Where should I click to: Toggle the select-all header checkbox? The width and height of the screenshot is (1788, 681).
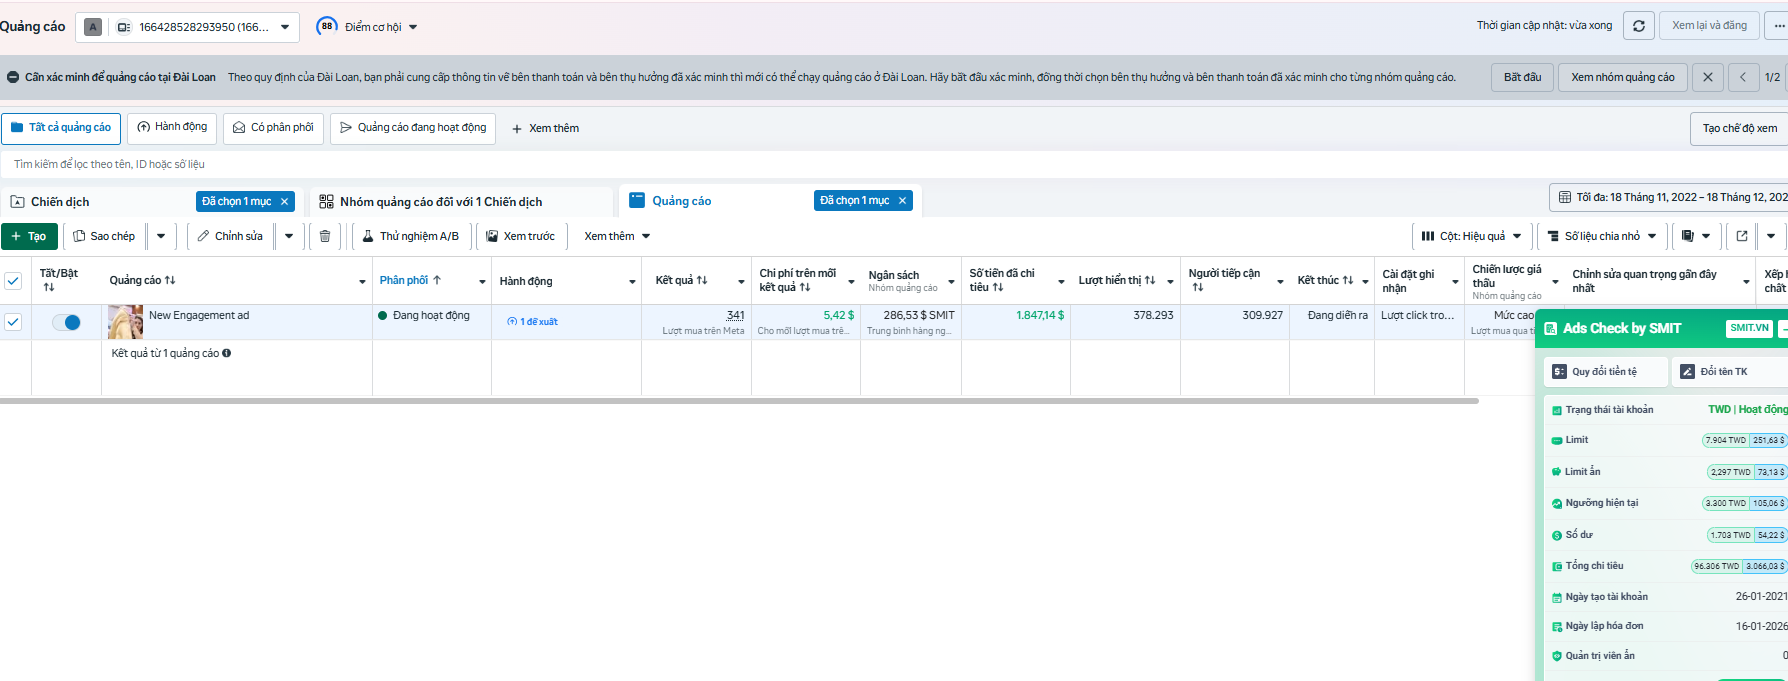click(13, 281)
